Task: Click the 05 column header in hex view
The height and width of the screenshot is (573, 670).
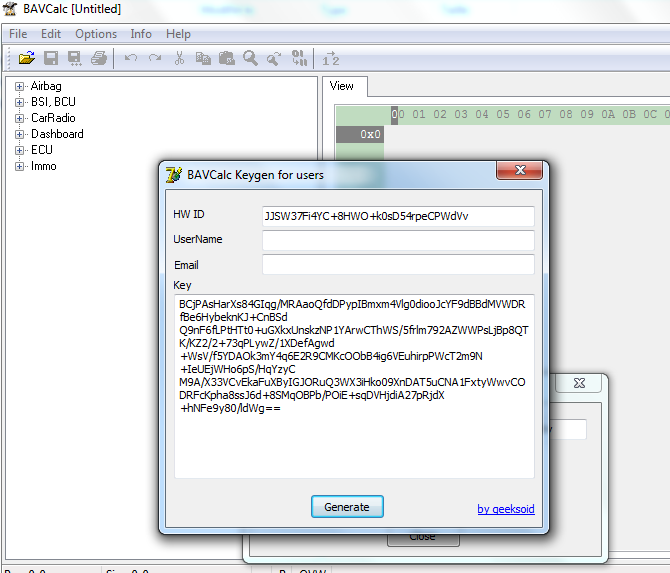Action: tap(503, 115)
